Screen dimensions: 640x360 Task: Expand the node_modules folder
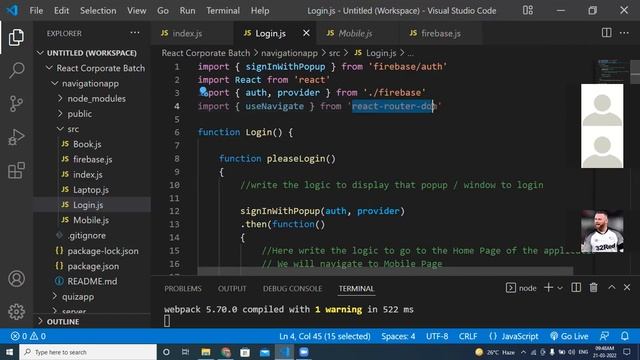[x=92, y=98]
